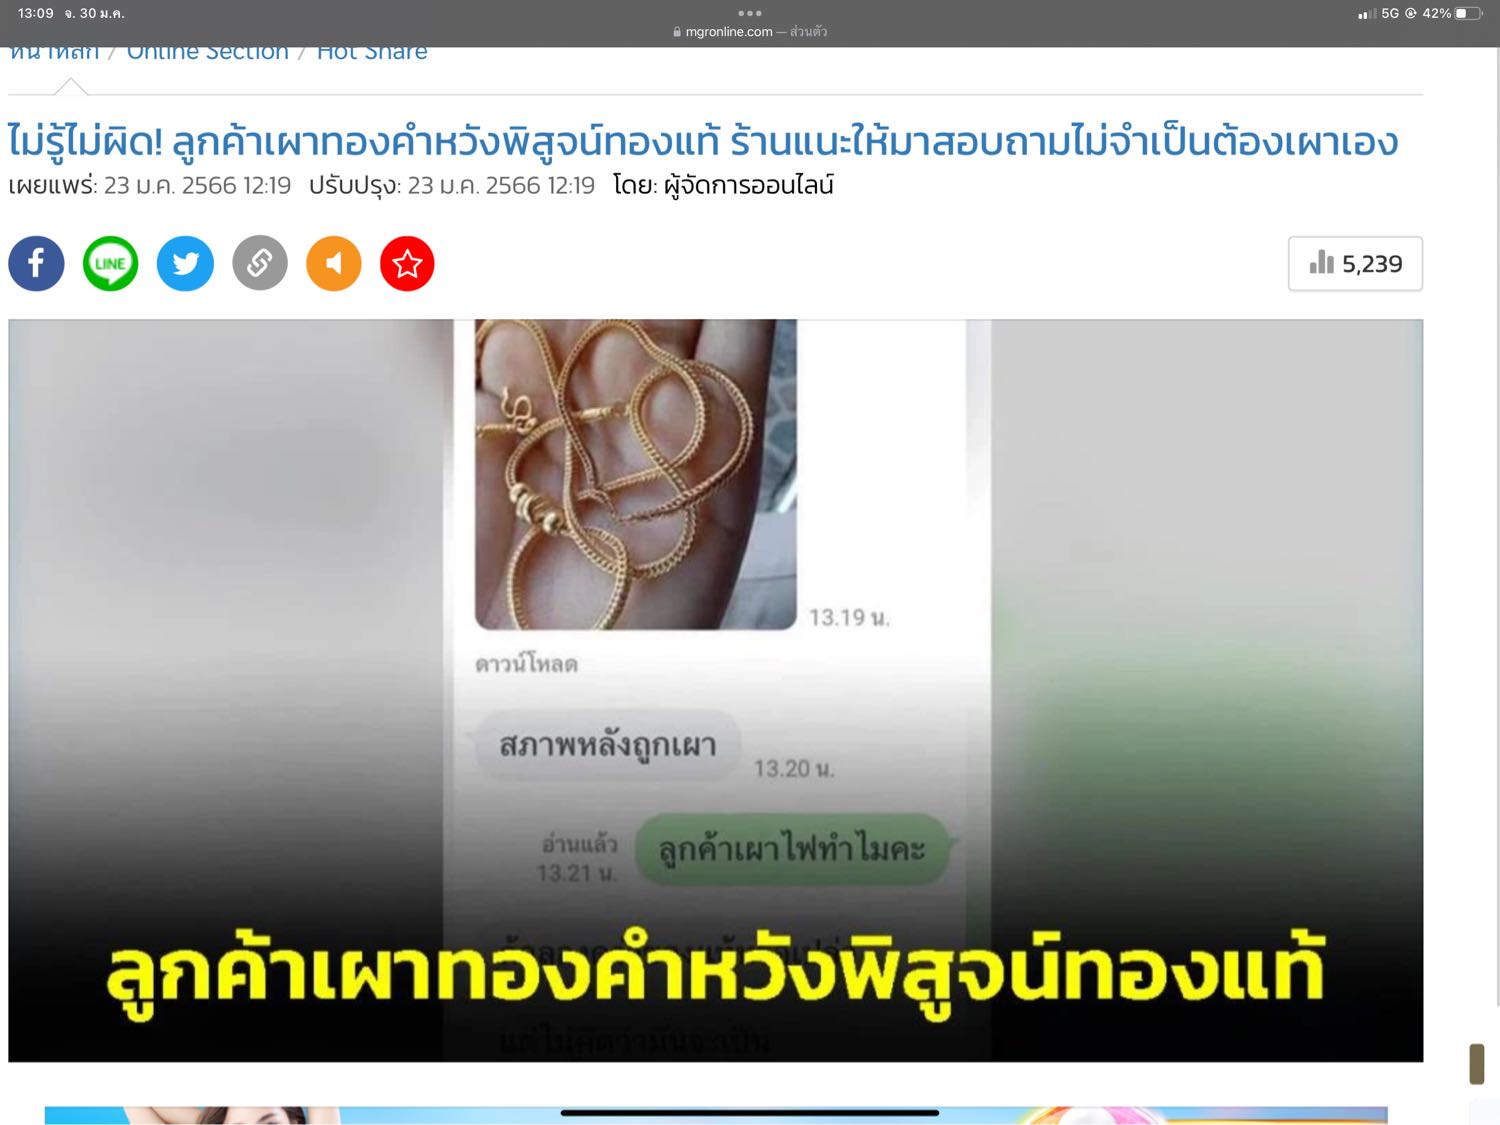Tap the article headline text
This screenshot has width=1500, height=1125.
click(x=703, y=141)
